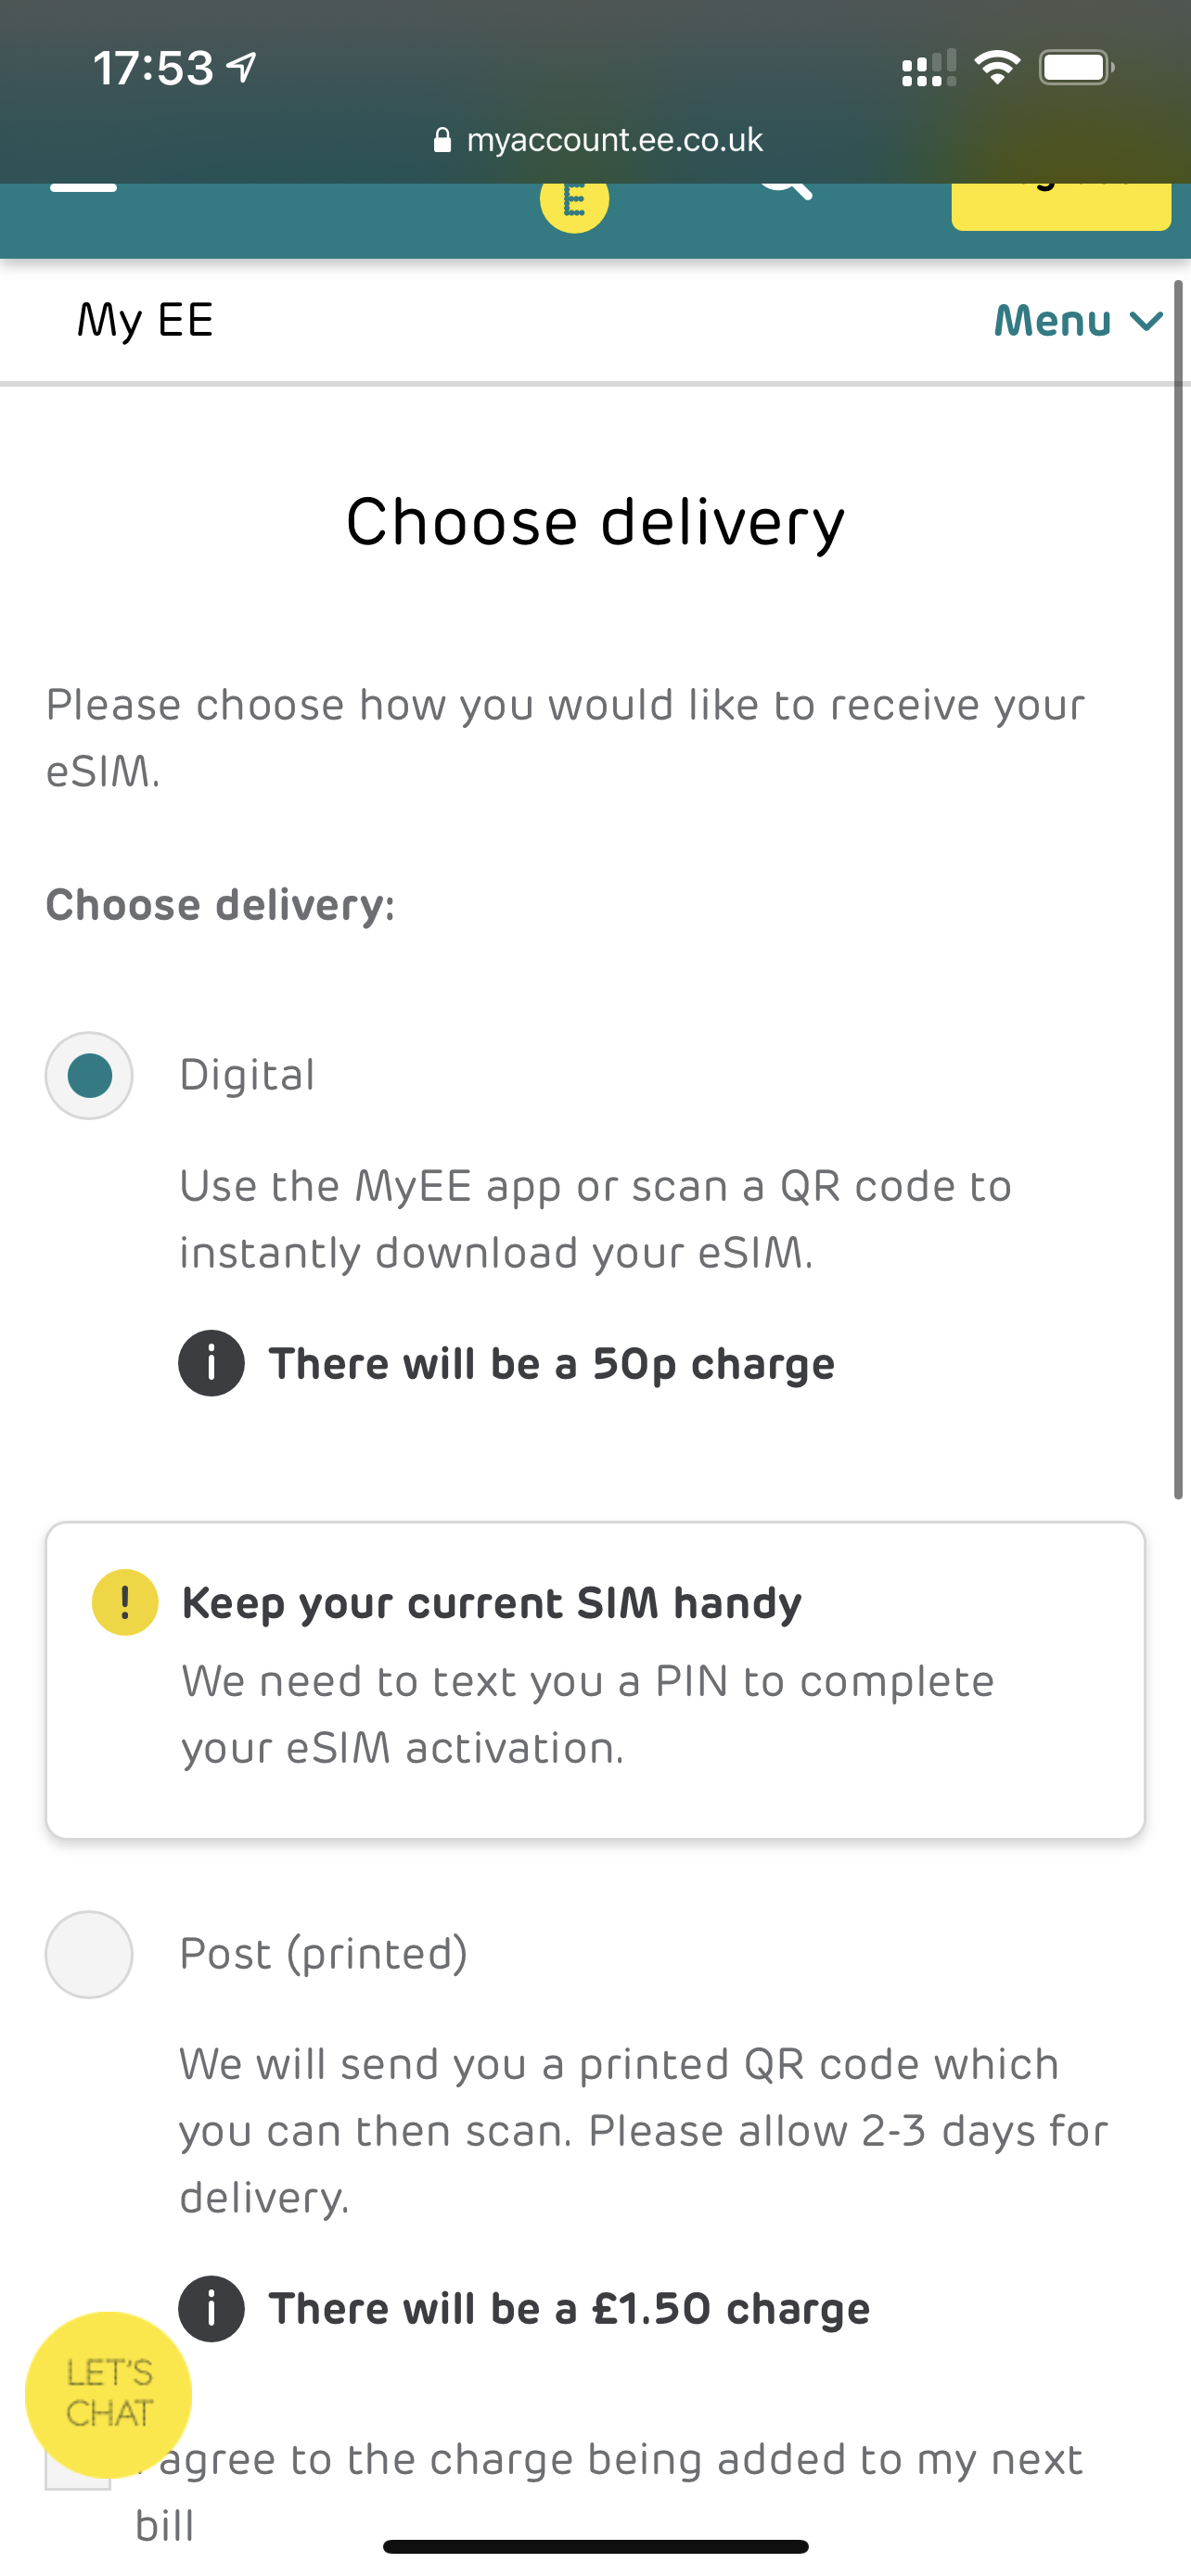
Task: Tap the location arrow in status bar
Action: point(243,67)
